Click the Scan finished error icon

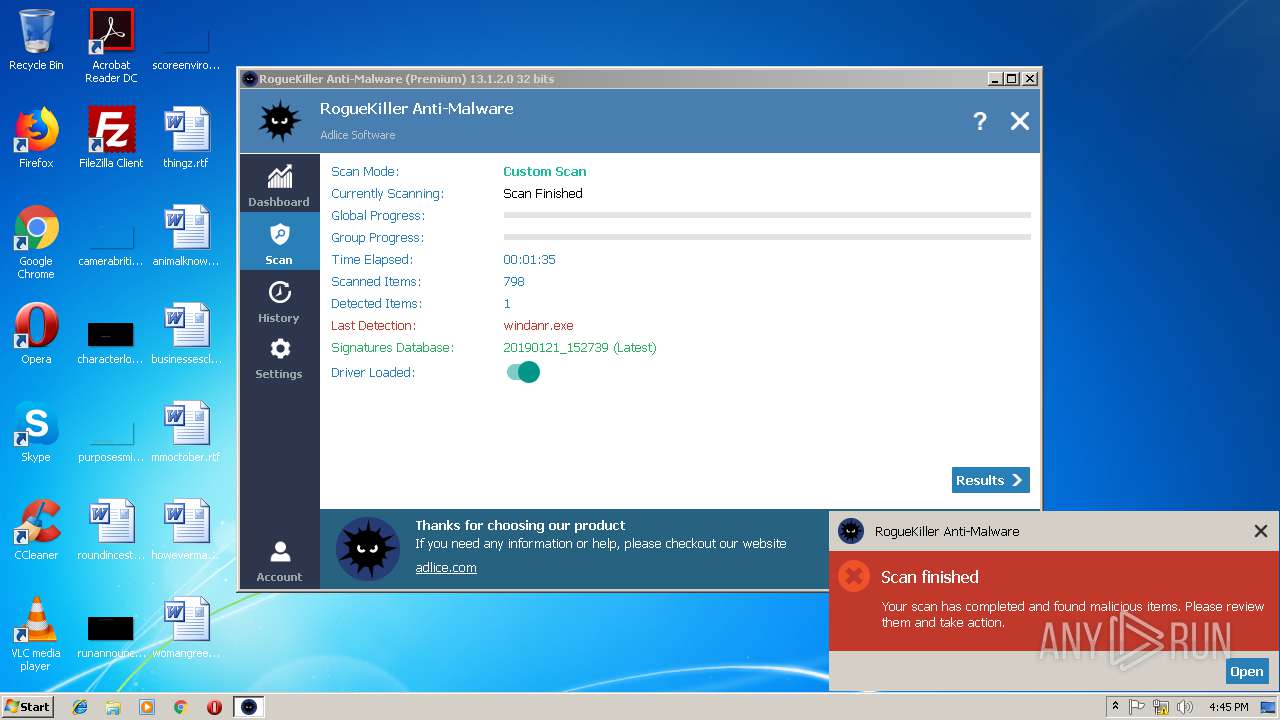(x=853, y=576)
